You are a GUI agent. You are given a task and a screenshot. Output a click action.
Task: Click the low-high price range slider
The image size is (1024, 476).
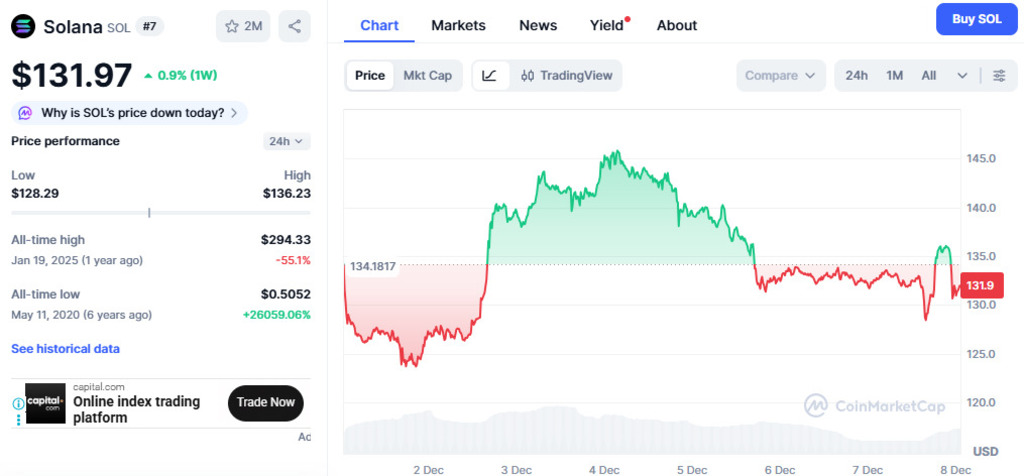pyautogui.click(x=160, y=212)
